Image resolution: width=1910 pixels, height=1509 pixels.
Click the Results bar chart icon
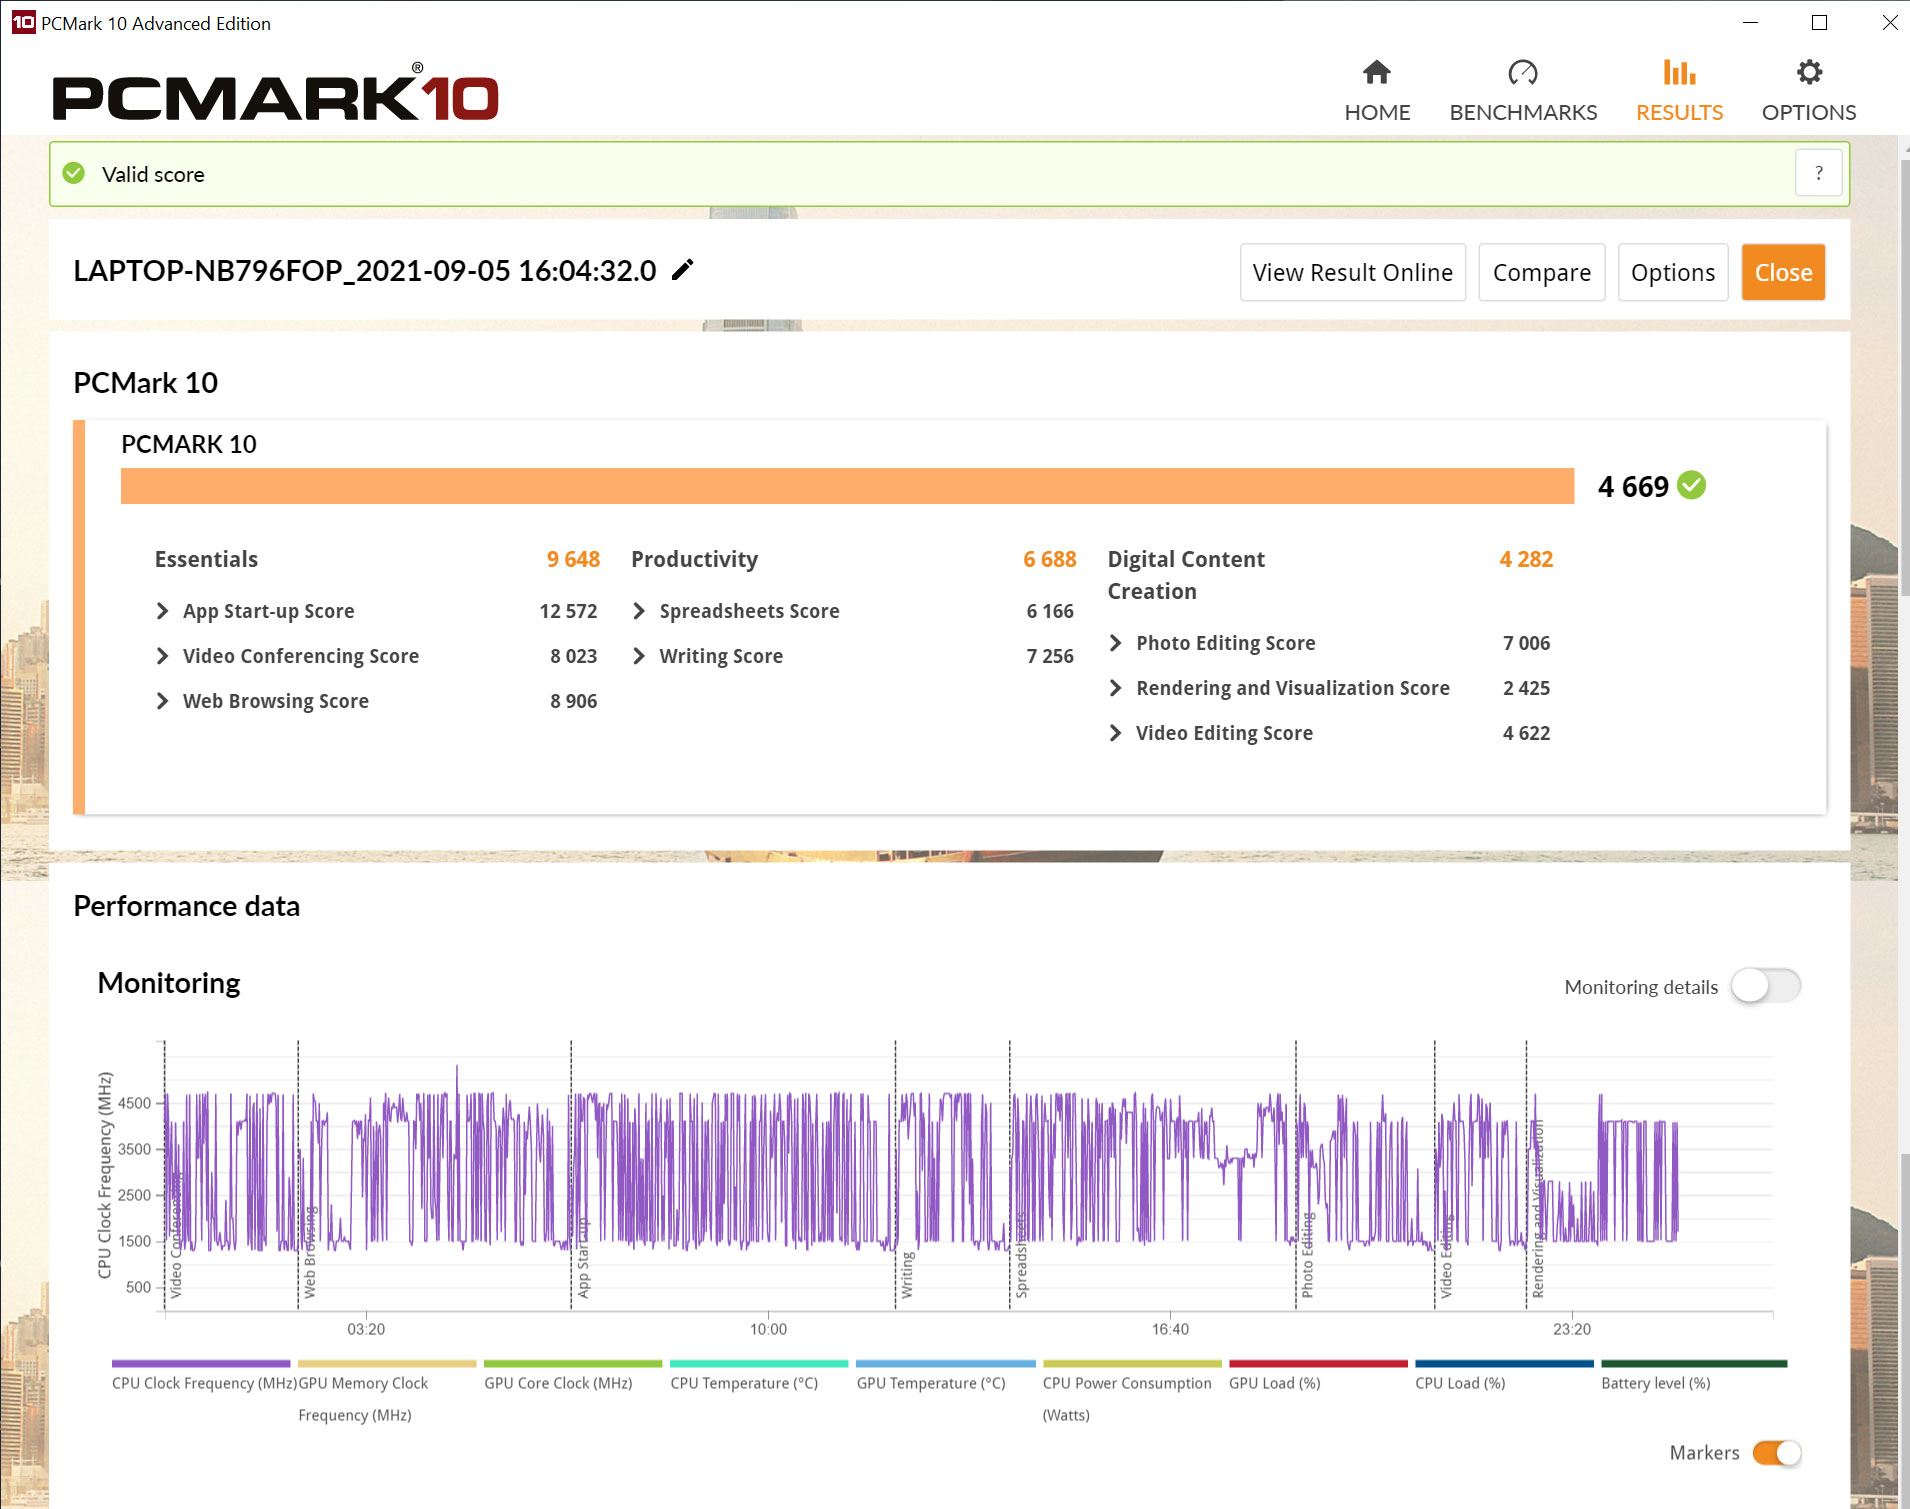(x=1678, y=73)
